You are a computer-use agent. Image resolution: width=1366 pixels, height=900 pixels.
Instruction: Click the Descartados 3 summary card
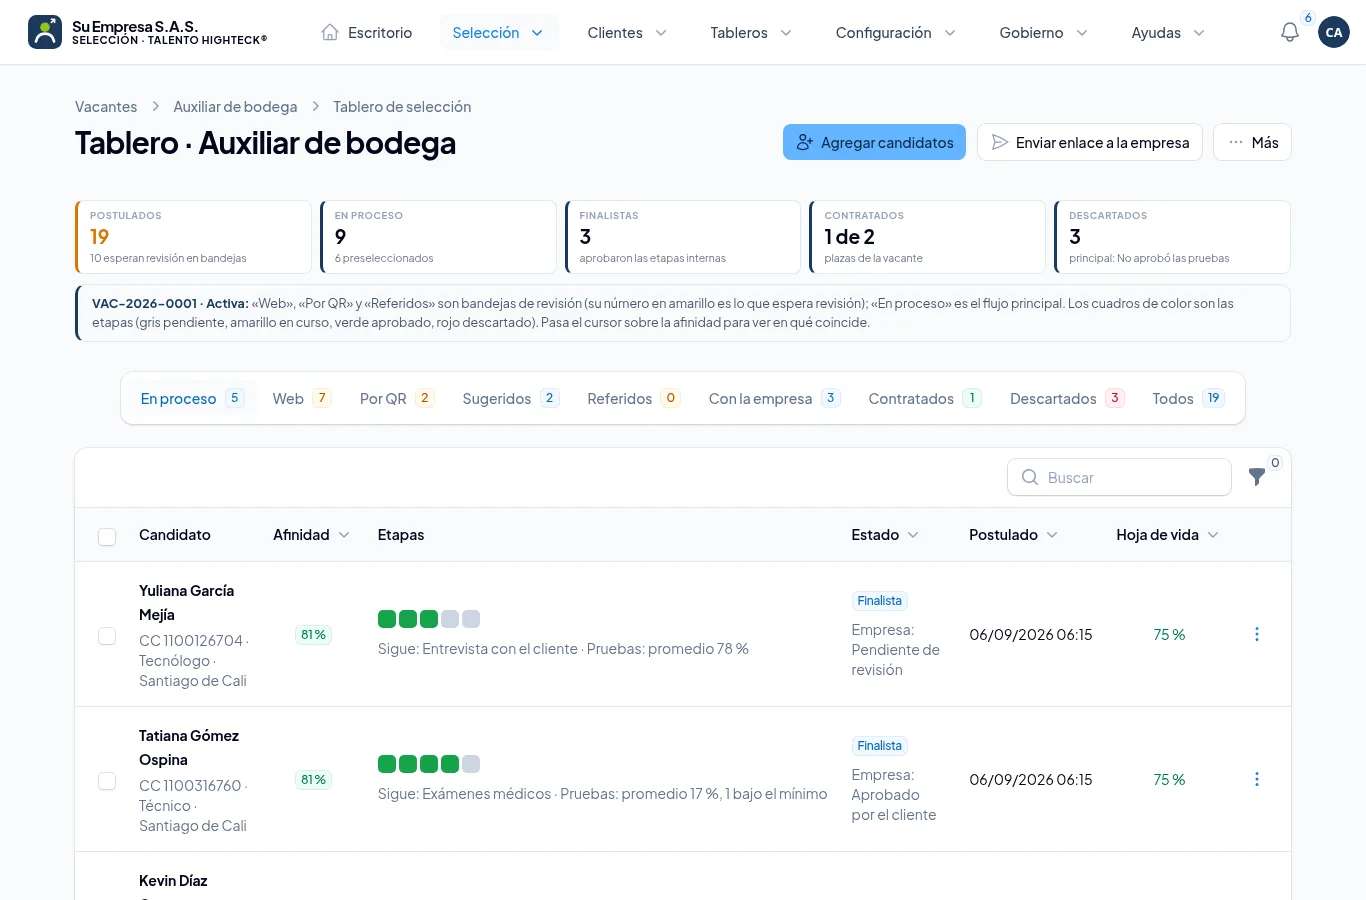1172,237
